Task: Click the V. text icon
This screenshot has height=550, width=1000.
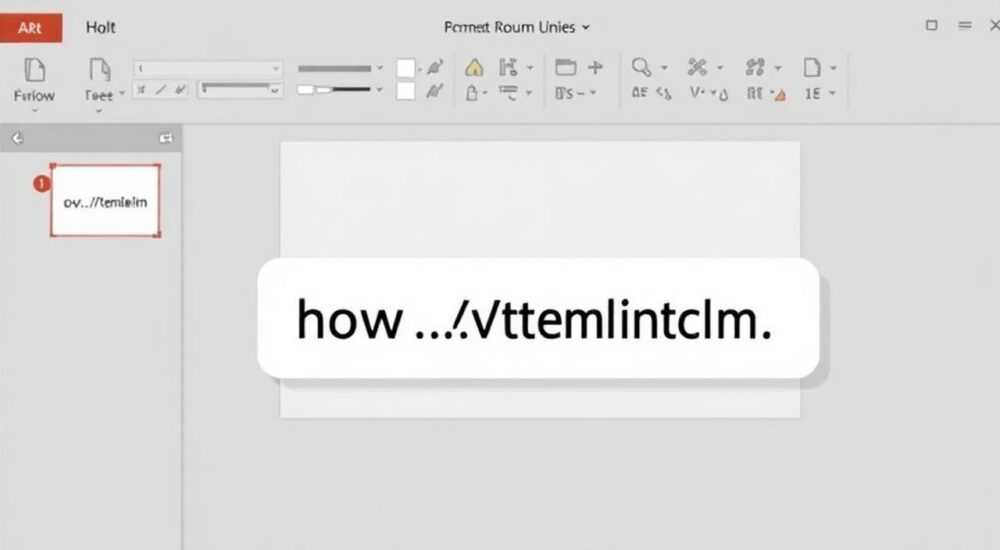Action: (698, 93)
